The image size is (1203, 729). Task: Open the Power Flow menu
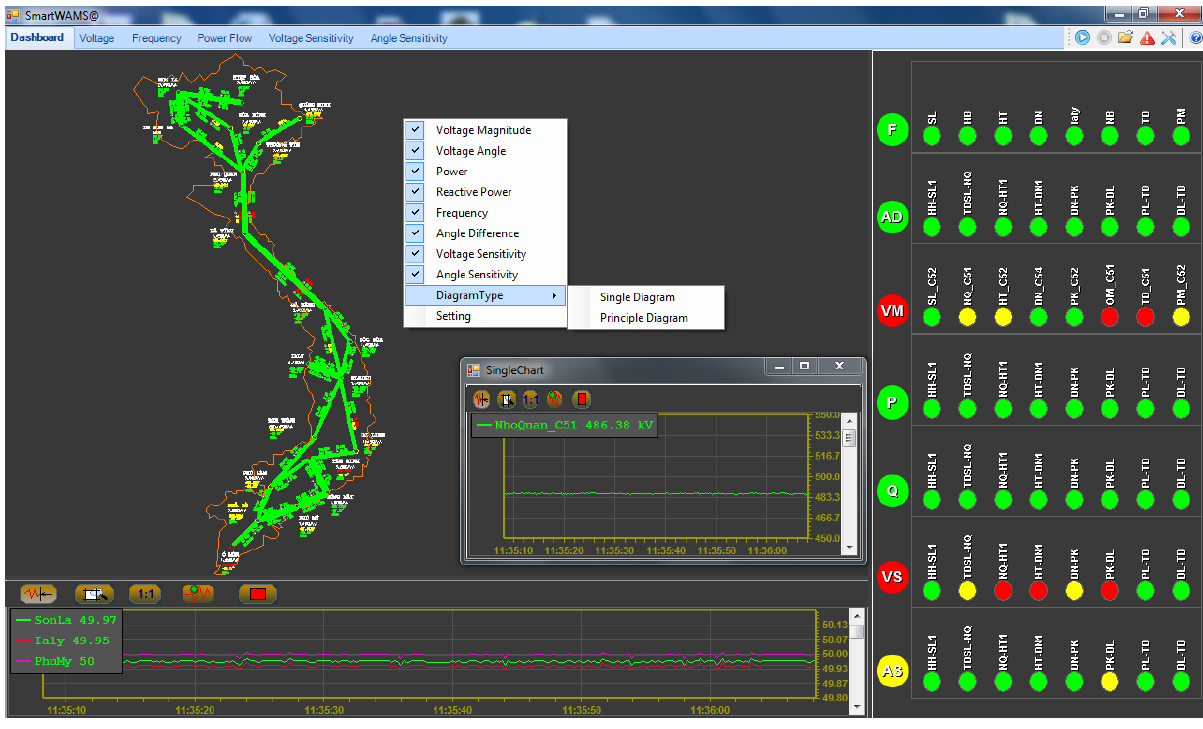224,38
